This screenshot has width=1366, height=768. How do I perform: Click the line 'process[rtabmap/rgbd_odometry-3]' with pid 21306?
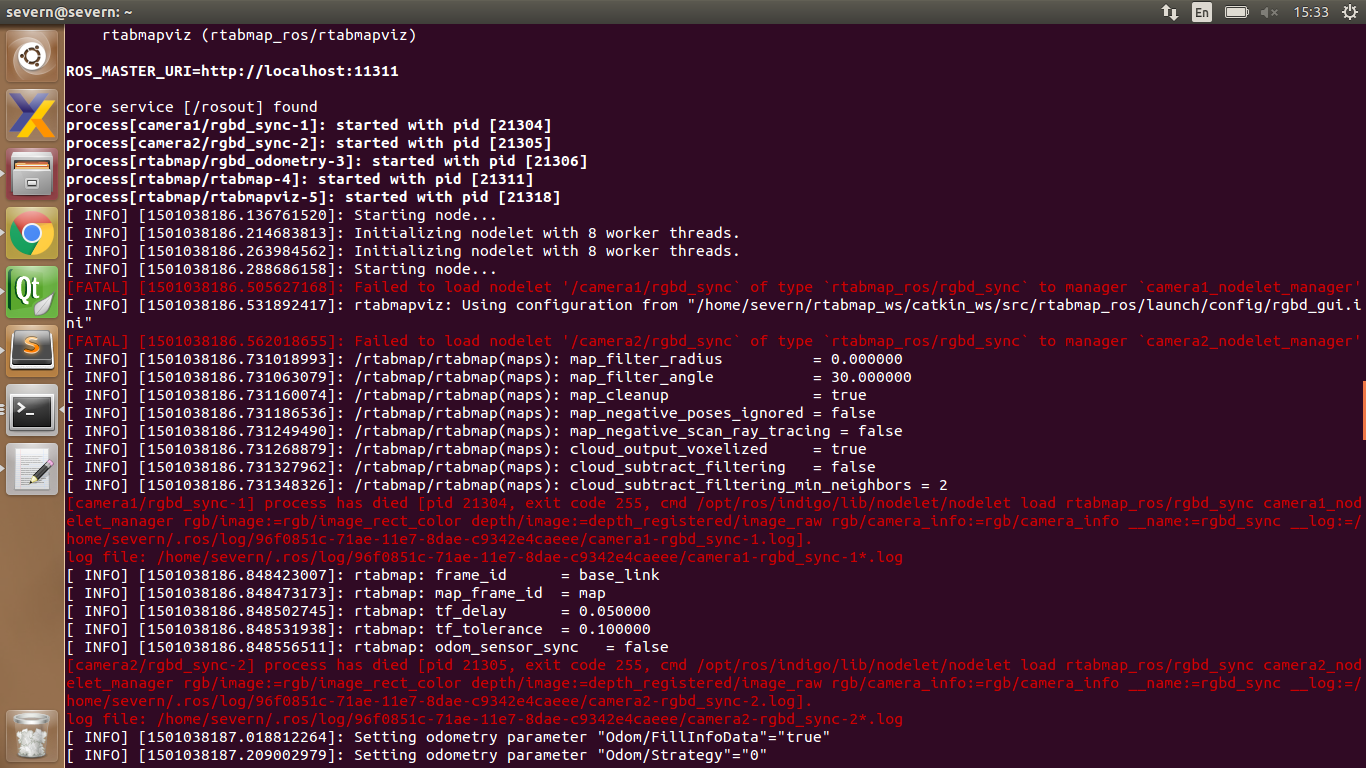coord(327,161)
